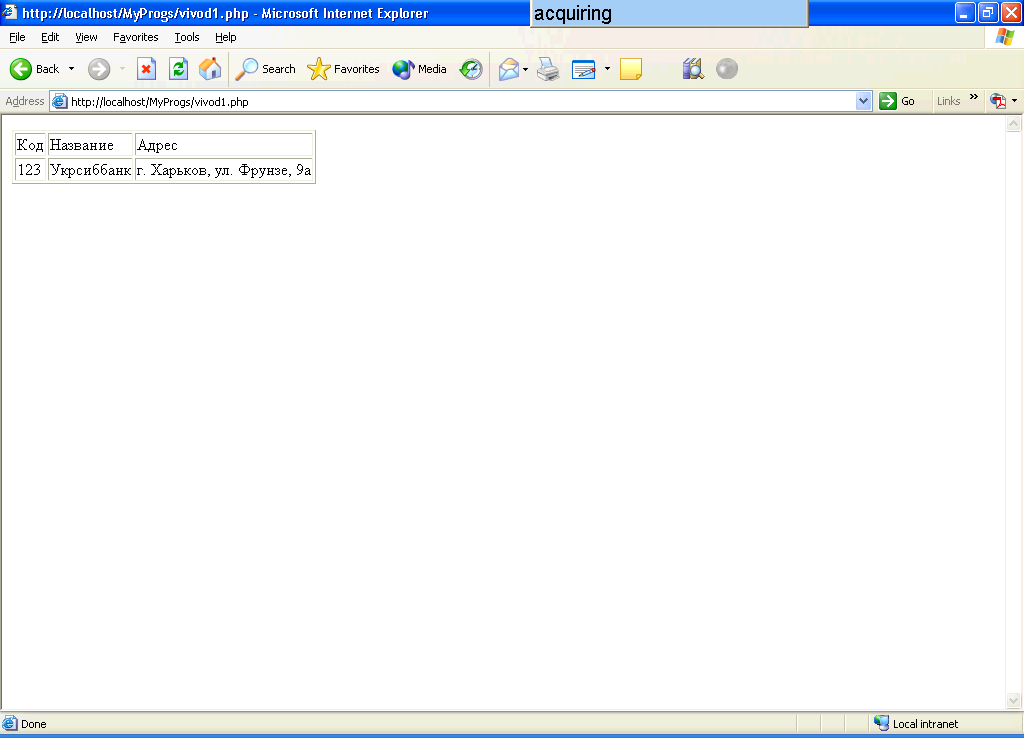The height and width of the screenshot is (738, 1024).
Task: Click the Mail envelope icon
Action: 509,69
